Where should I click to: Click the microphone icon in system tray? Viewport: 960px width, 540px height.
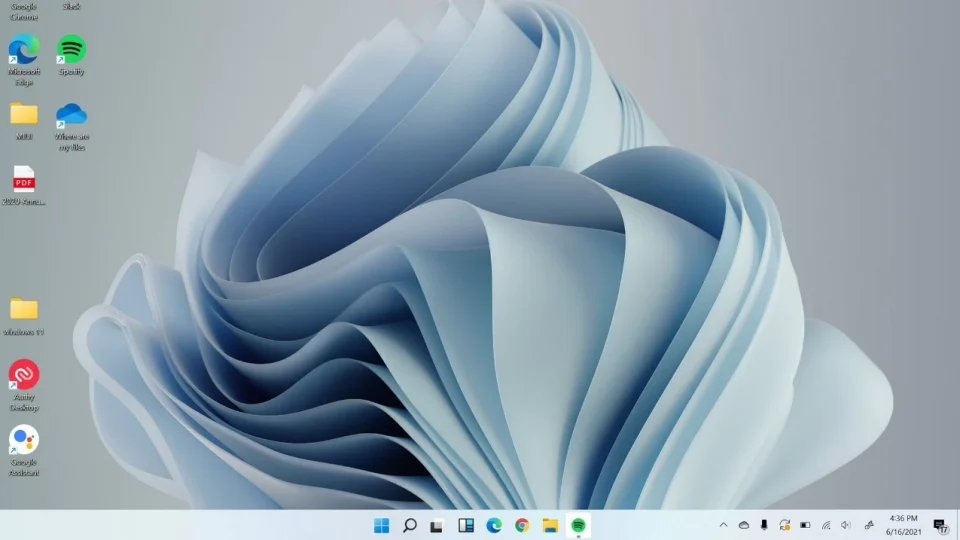[x=764, y=525]
